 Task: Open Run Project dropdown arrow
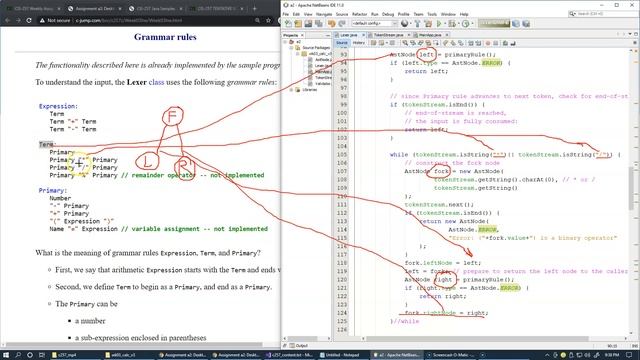click(445, 24)
